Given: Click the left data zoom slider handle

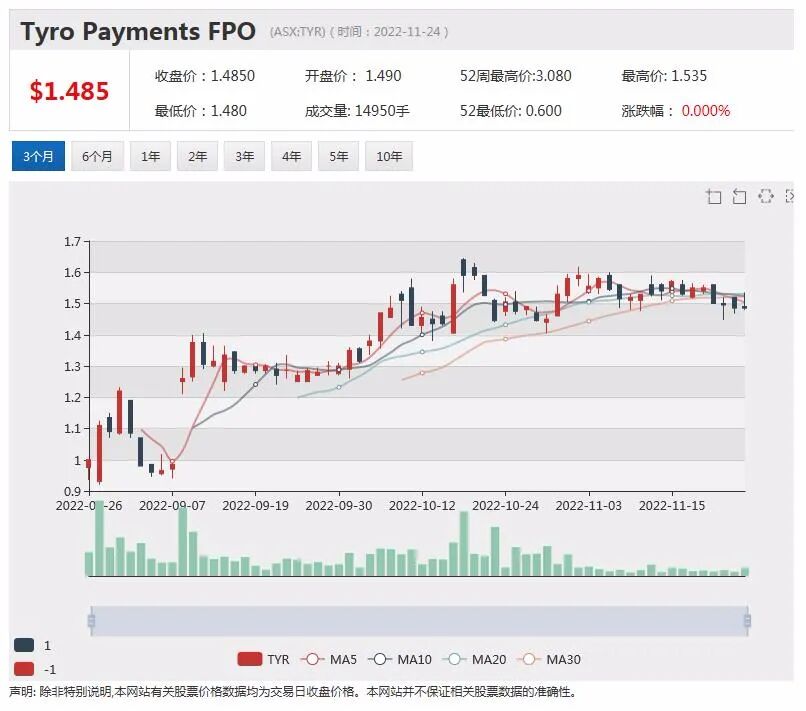Looking at the screenshot, I should pos(91,621).
